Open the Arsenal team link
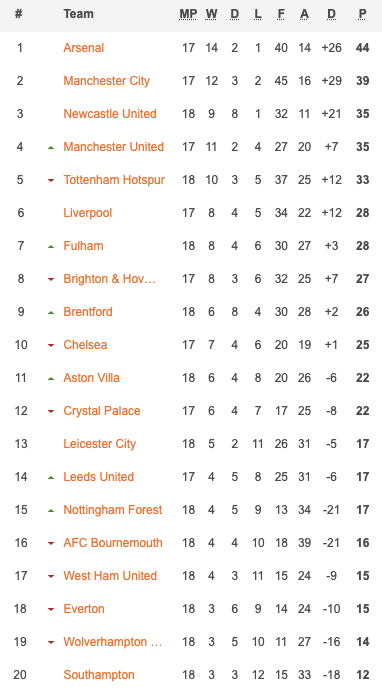 84,48
